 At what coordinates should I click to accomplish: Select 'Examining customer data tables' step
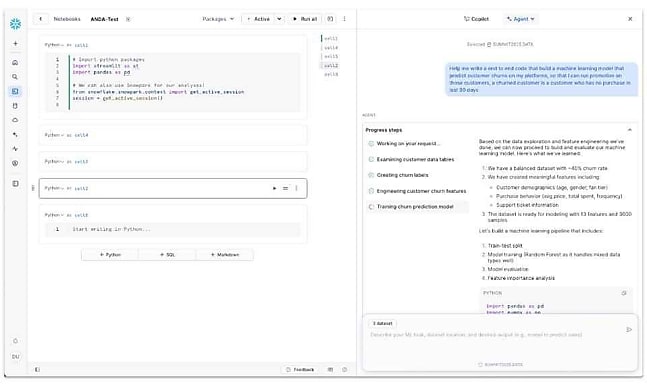[417, 159]
